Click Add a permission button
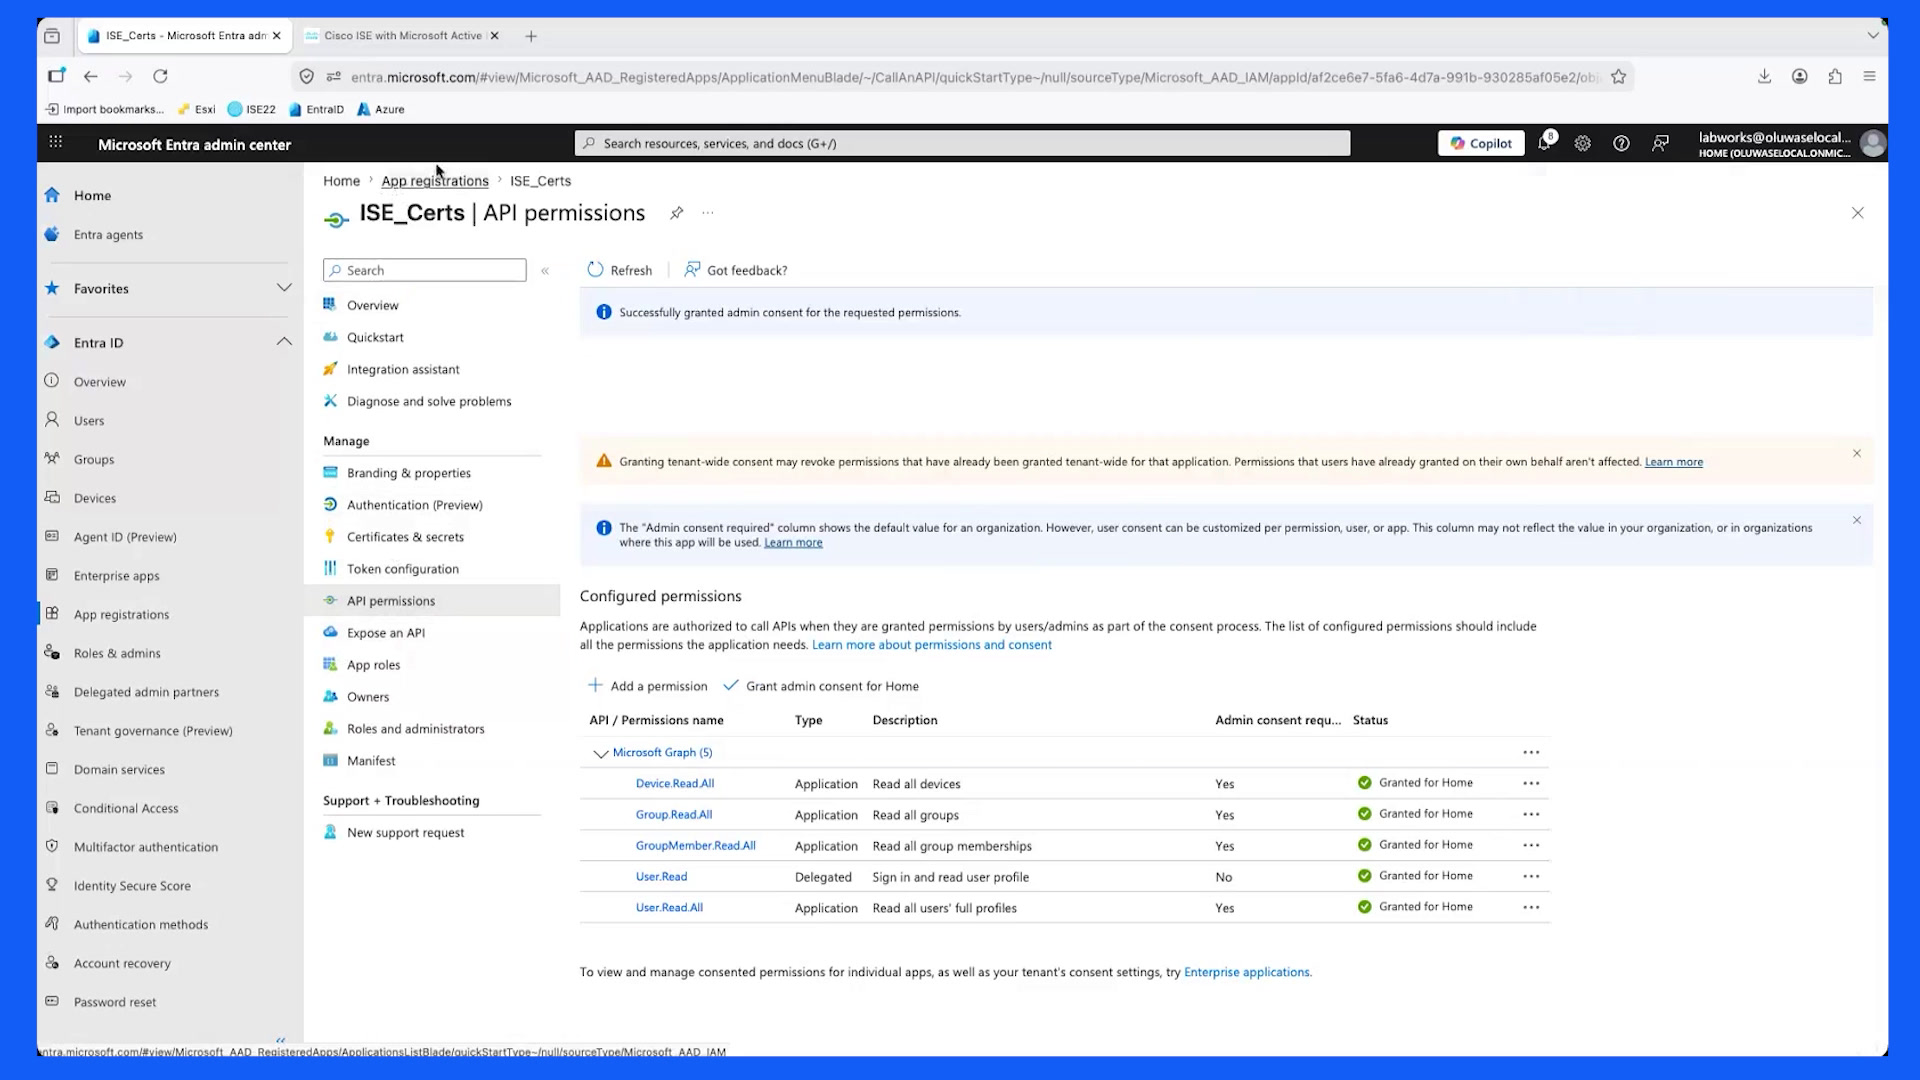This screenshot has height=1080, width=1920. click(648, 686)
